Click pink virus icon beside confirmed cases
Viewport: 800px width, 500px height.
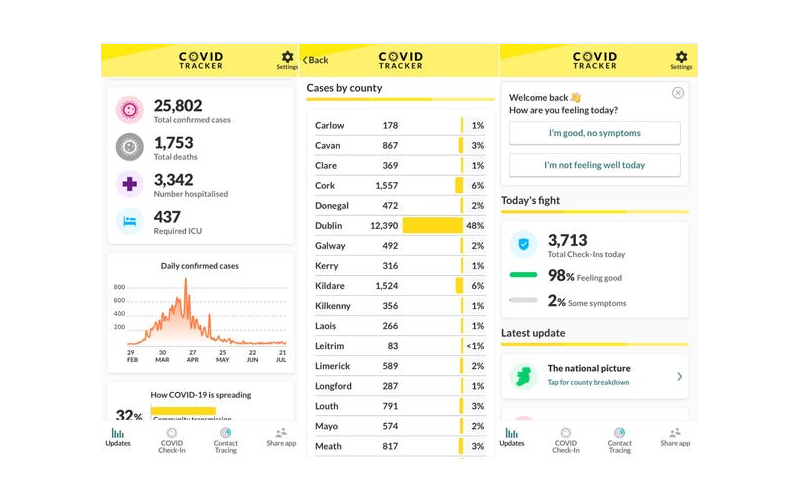click(130, 110)
